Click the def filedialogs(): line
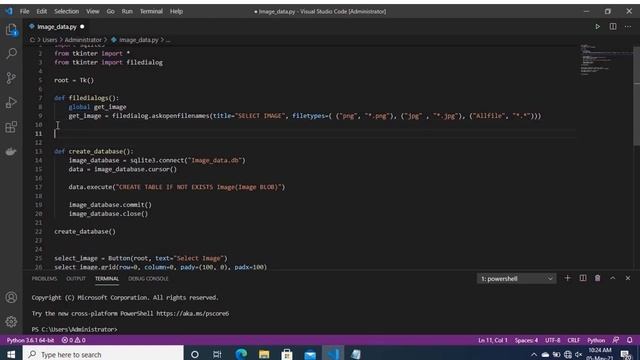The width and height of the screenshot is (640, 360). (x=87, y=98)
